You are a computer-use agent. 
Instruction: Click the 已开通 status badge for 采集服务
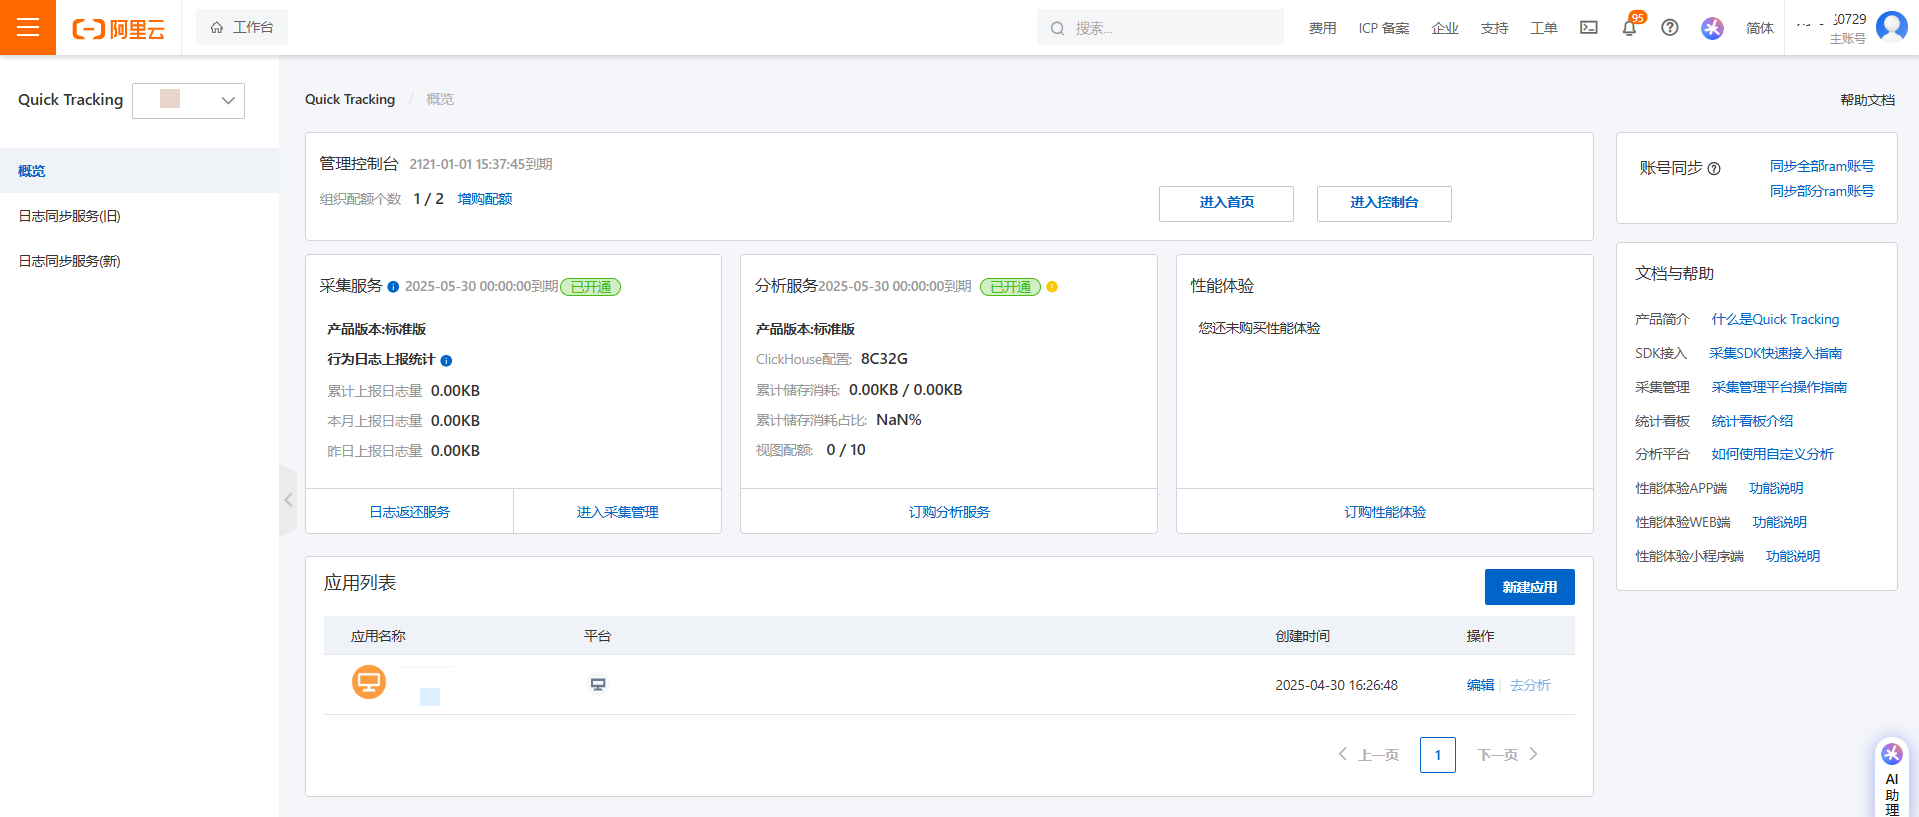[x=591, y=287]
